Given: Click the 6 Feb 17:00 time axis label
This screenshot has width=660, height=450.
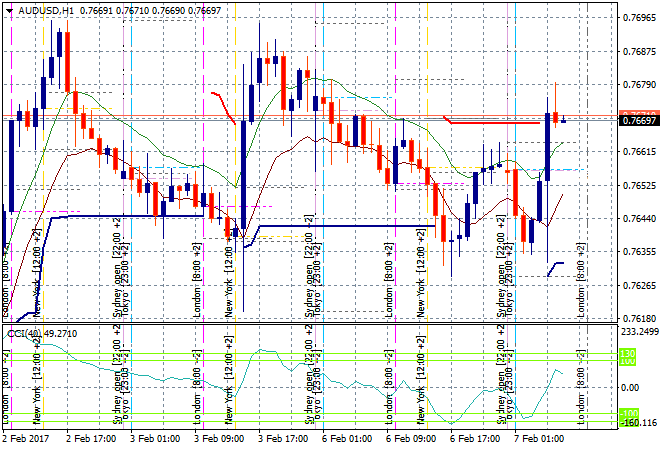Looking at the screenshot, I should (475, 438).
